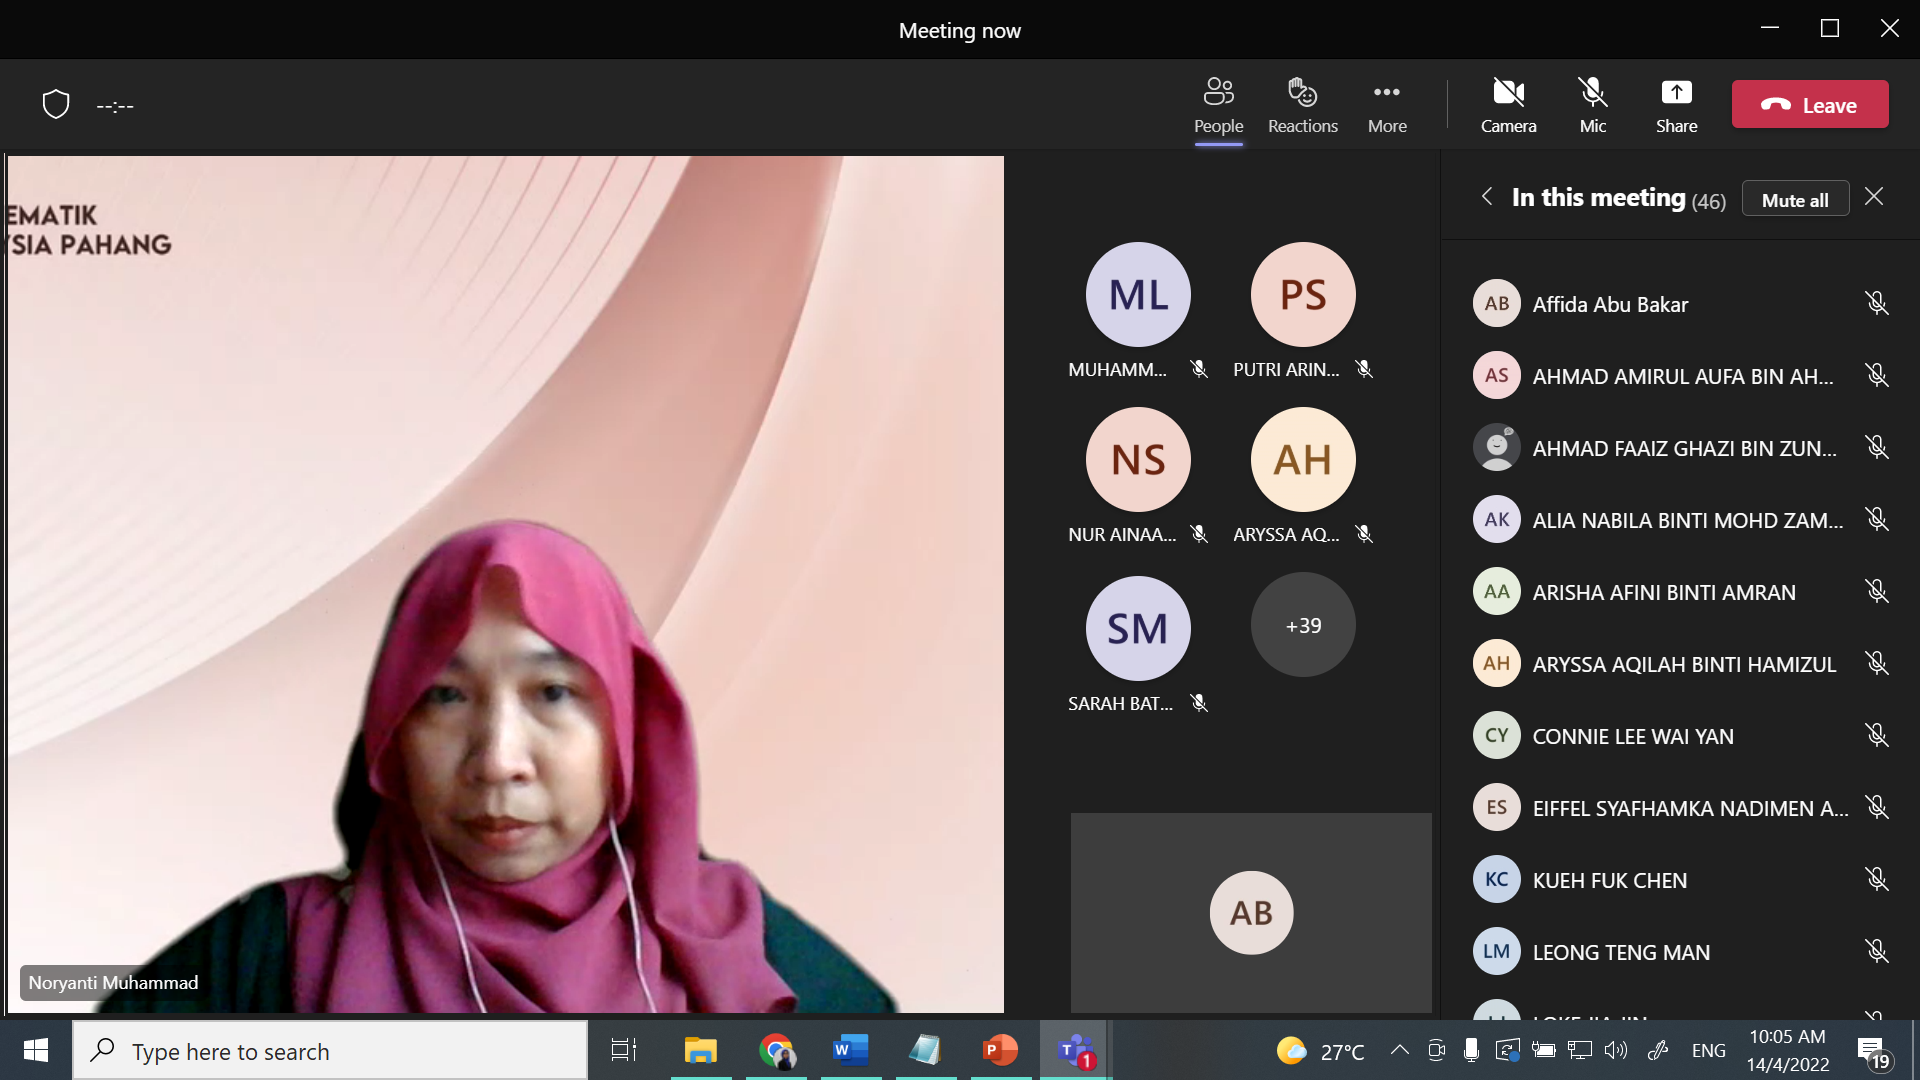
Task: Open the More actions menu
Action: point(1387,105)
